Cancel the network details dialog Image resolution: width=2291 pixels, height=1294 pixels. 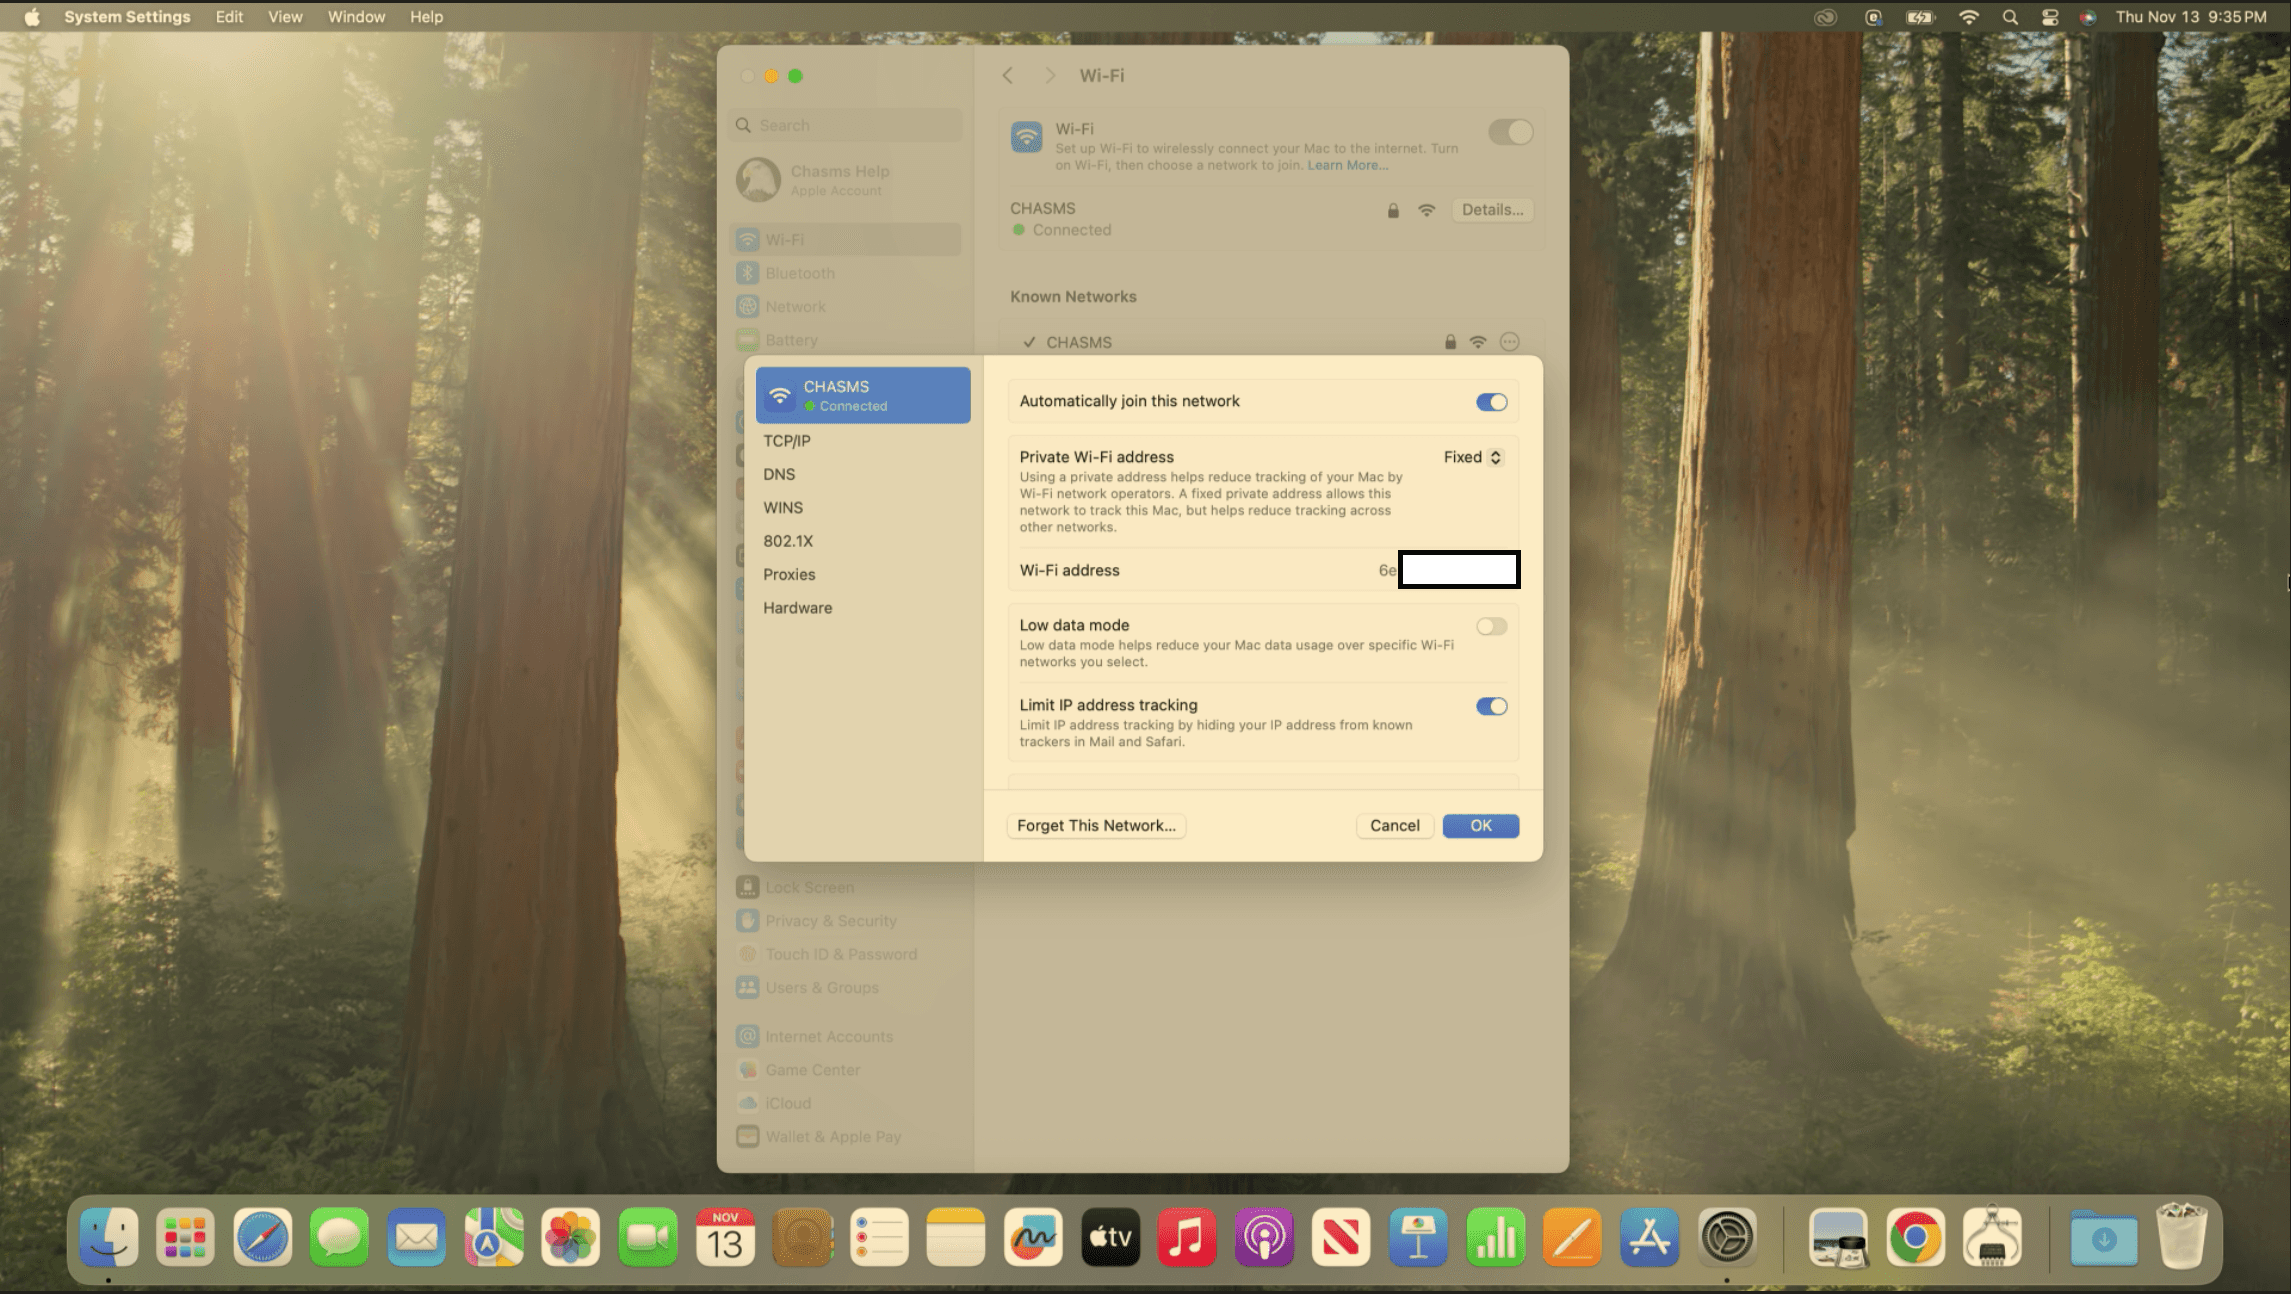tap(1394, 826)
